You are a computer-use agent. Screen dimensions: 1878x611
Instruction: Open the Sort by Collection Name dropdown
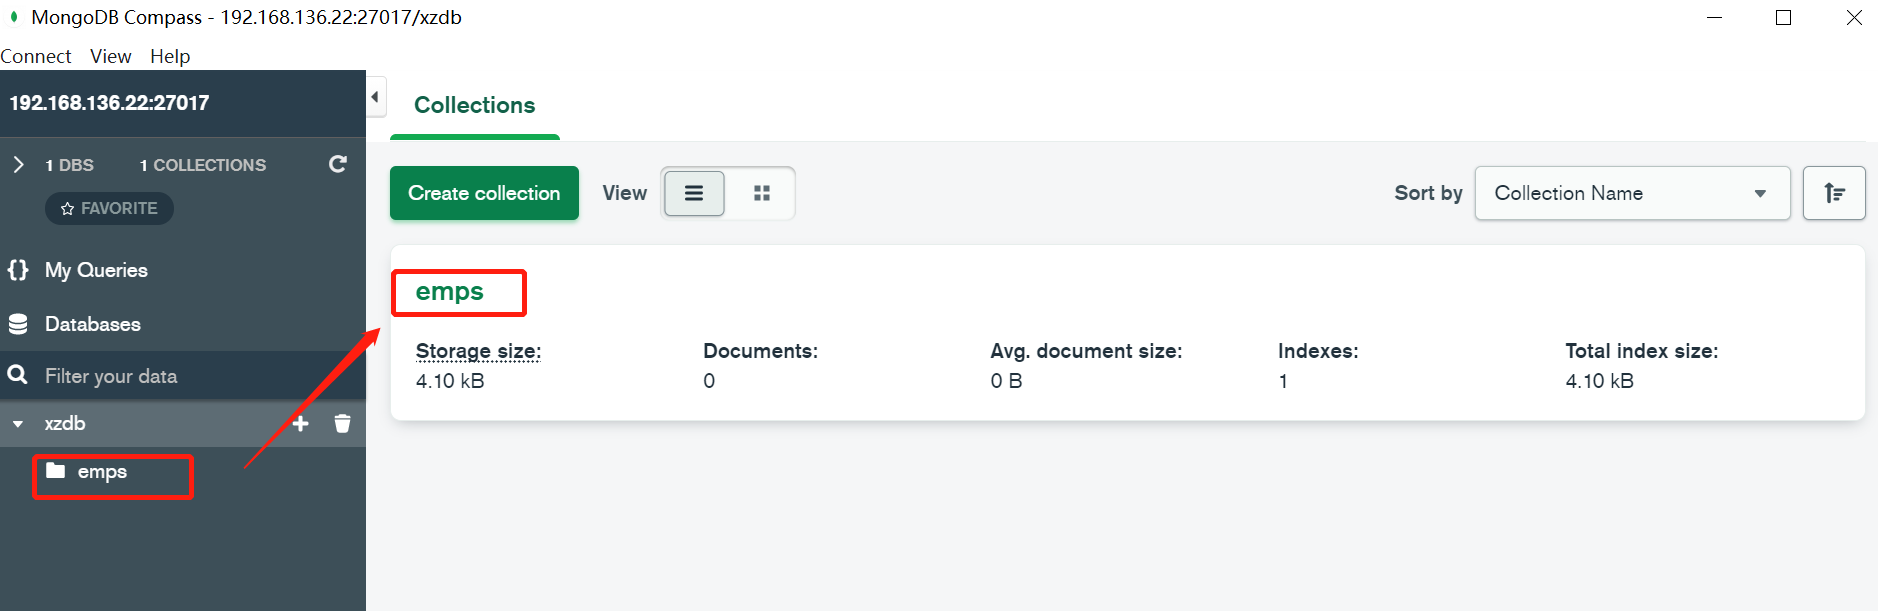coord(1632,193)
